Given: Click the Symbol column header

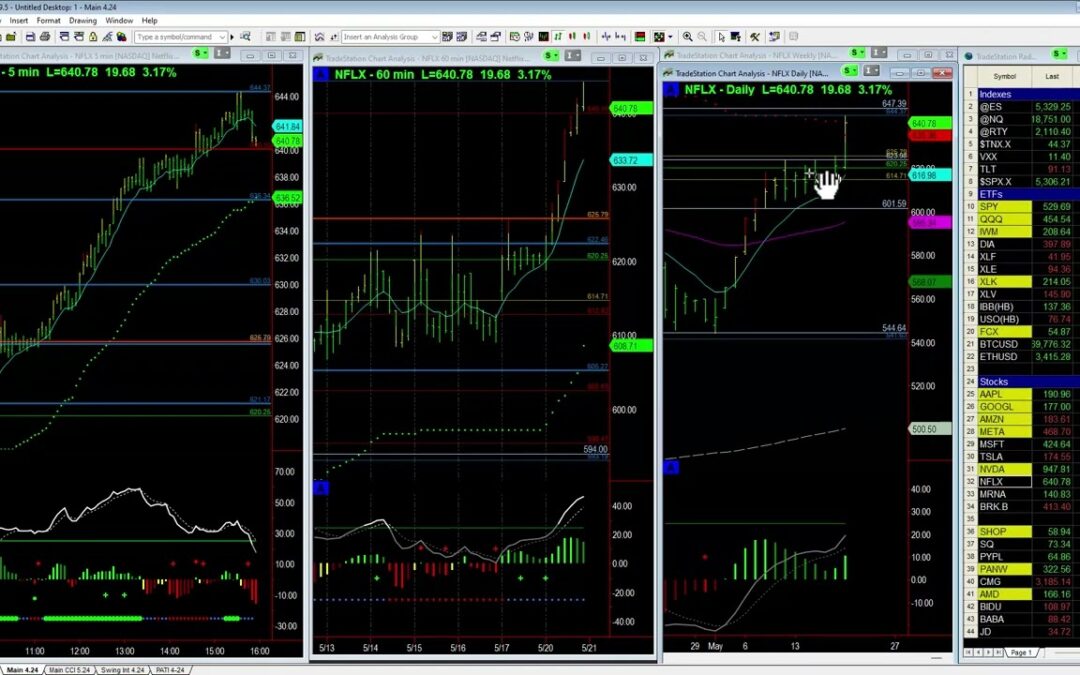Looking at the screenshot, I should click(1004, 76).
